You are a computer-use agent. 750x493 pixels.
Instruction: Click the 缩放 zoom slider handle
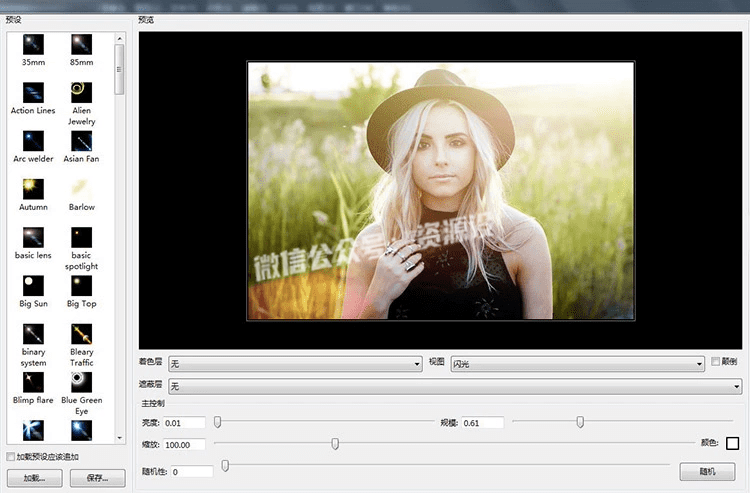(x=335, y=444)
